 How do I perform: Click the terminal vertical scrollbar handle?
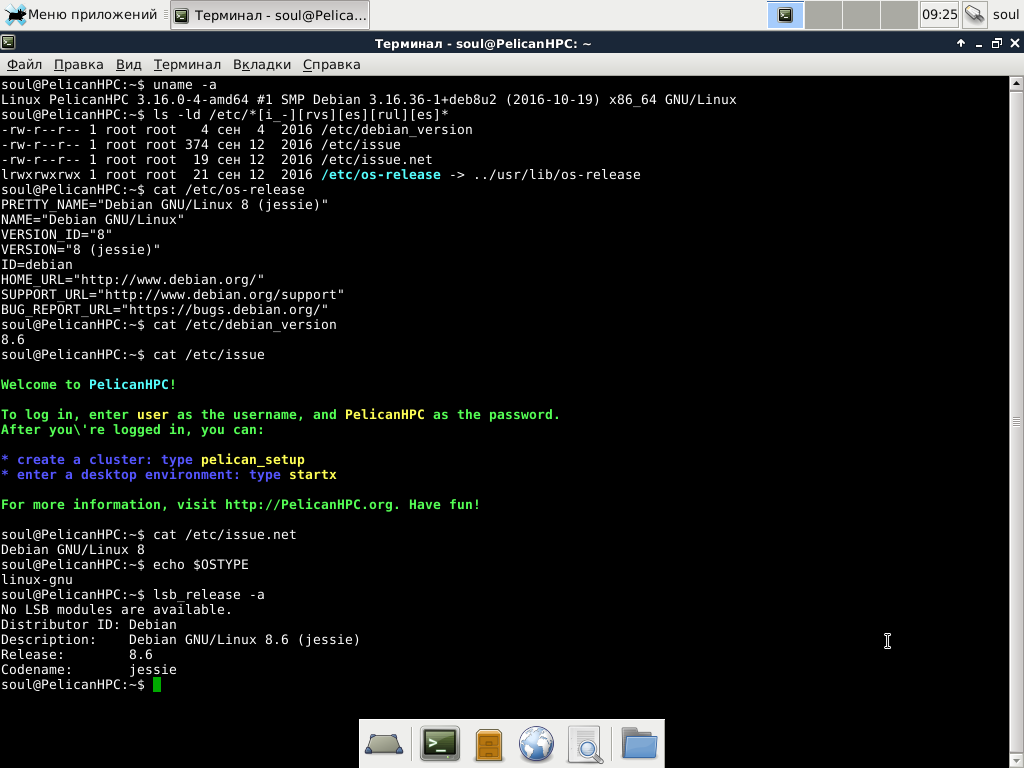[x=1016, y=422]
